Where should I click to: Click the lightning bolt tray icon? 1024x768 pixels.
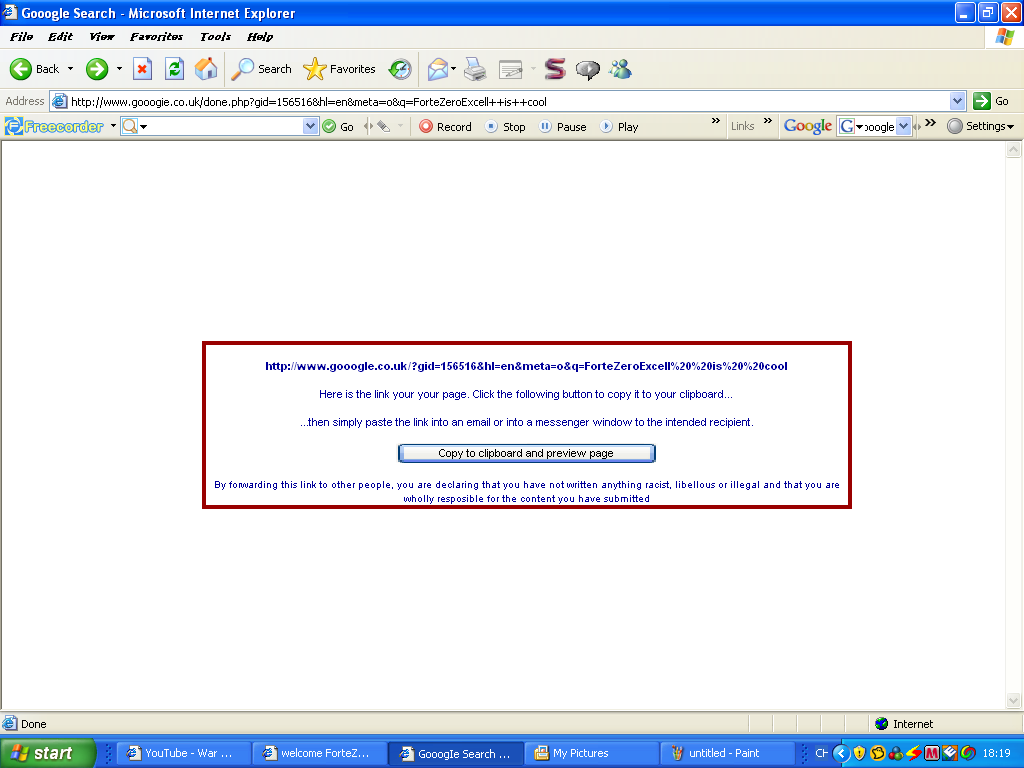click(914, 753)
